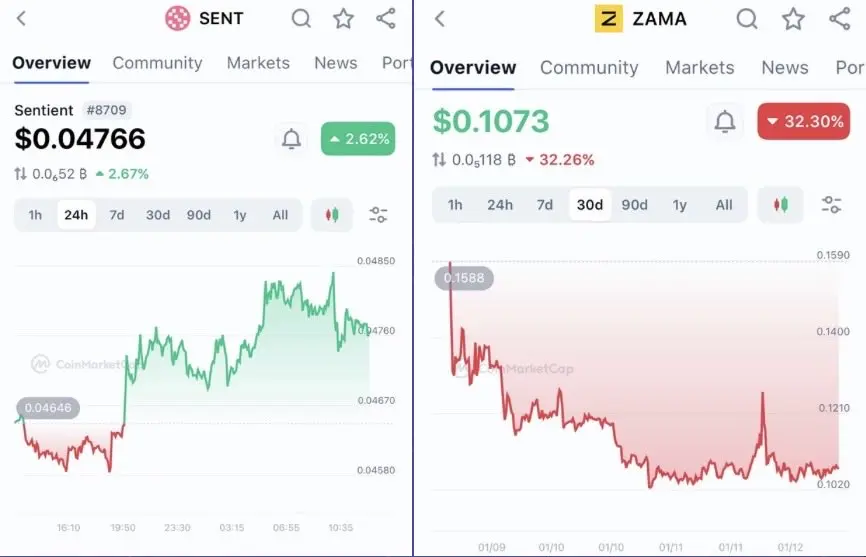Swap the SENT price currency via the arrows

pyautogui.click(x=20, y=174)
